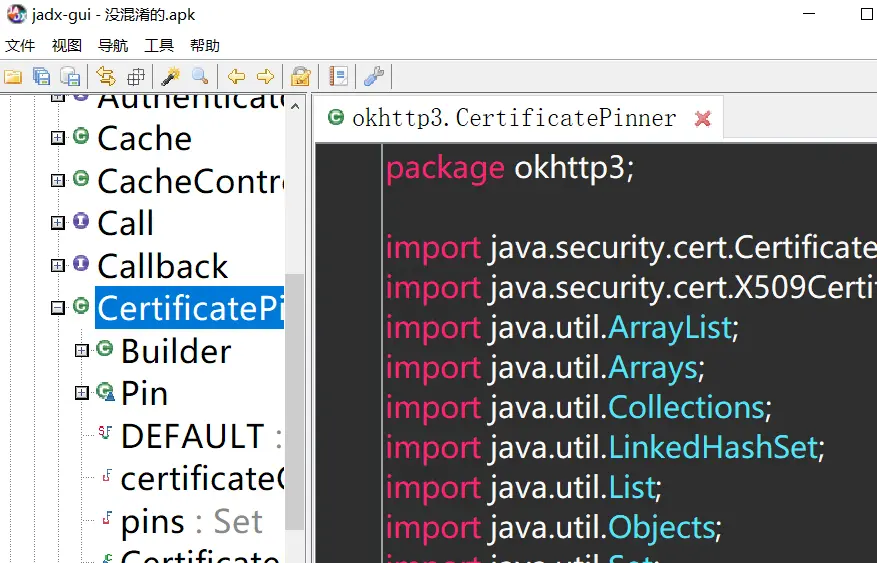Navigate back with left arrow icon
This screenshot has height=563, width=877.
point(237,77)
